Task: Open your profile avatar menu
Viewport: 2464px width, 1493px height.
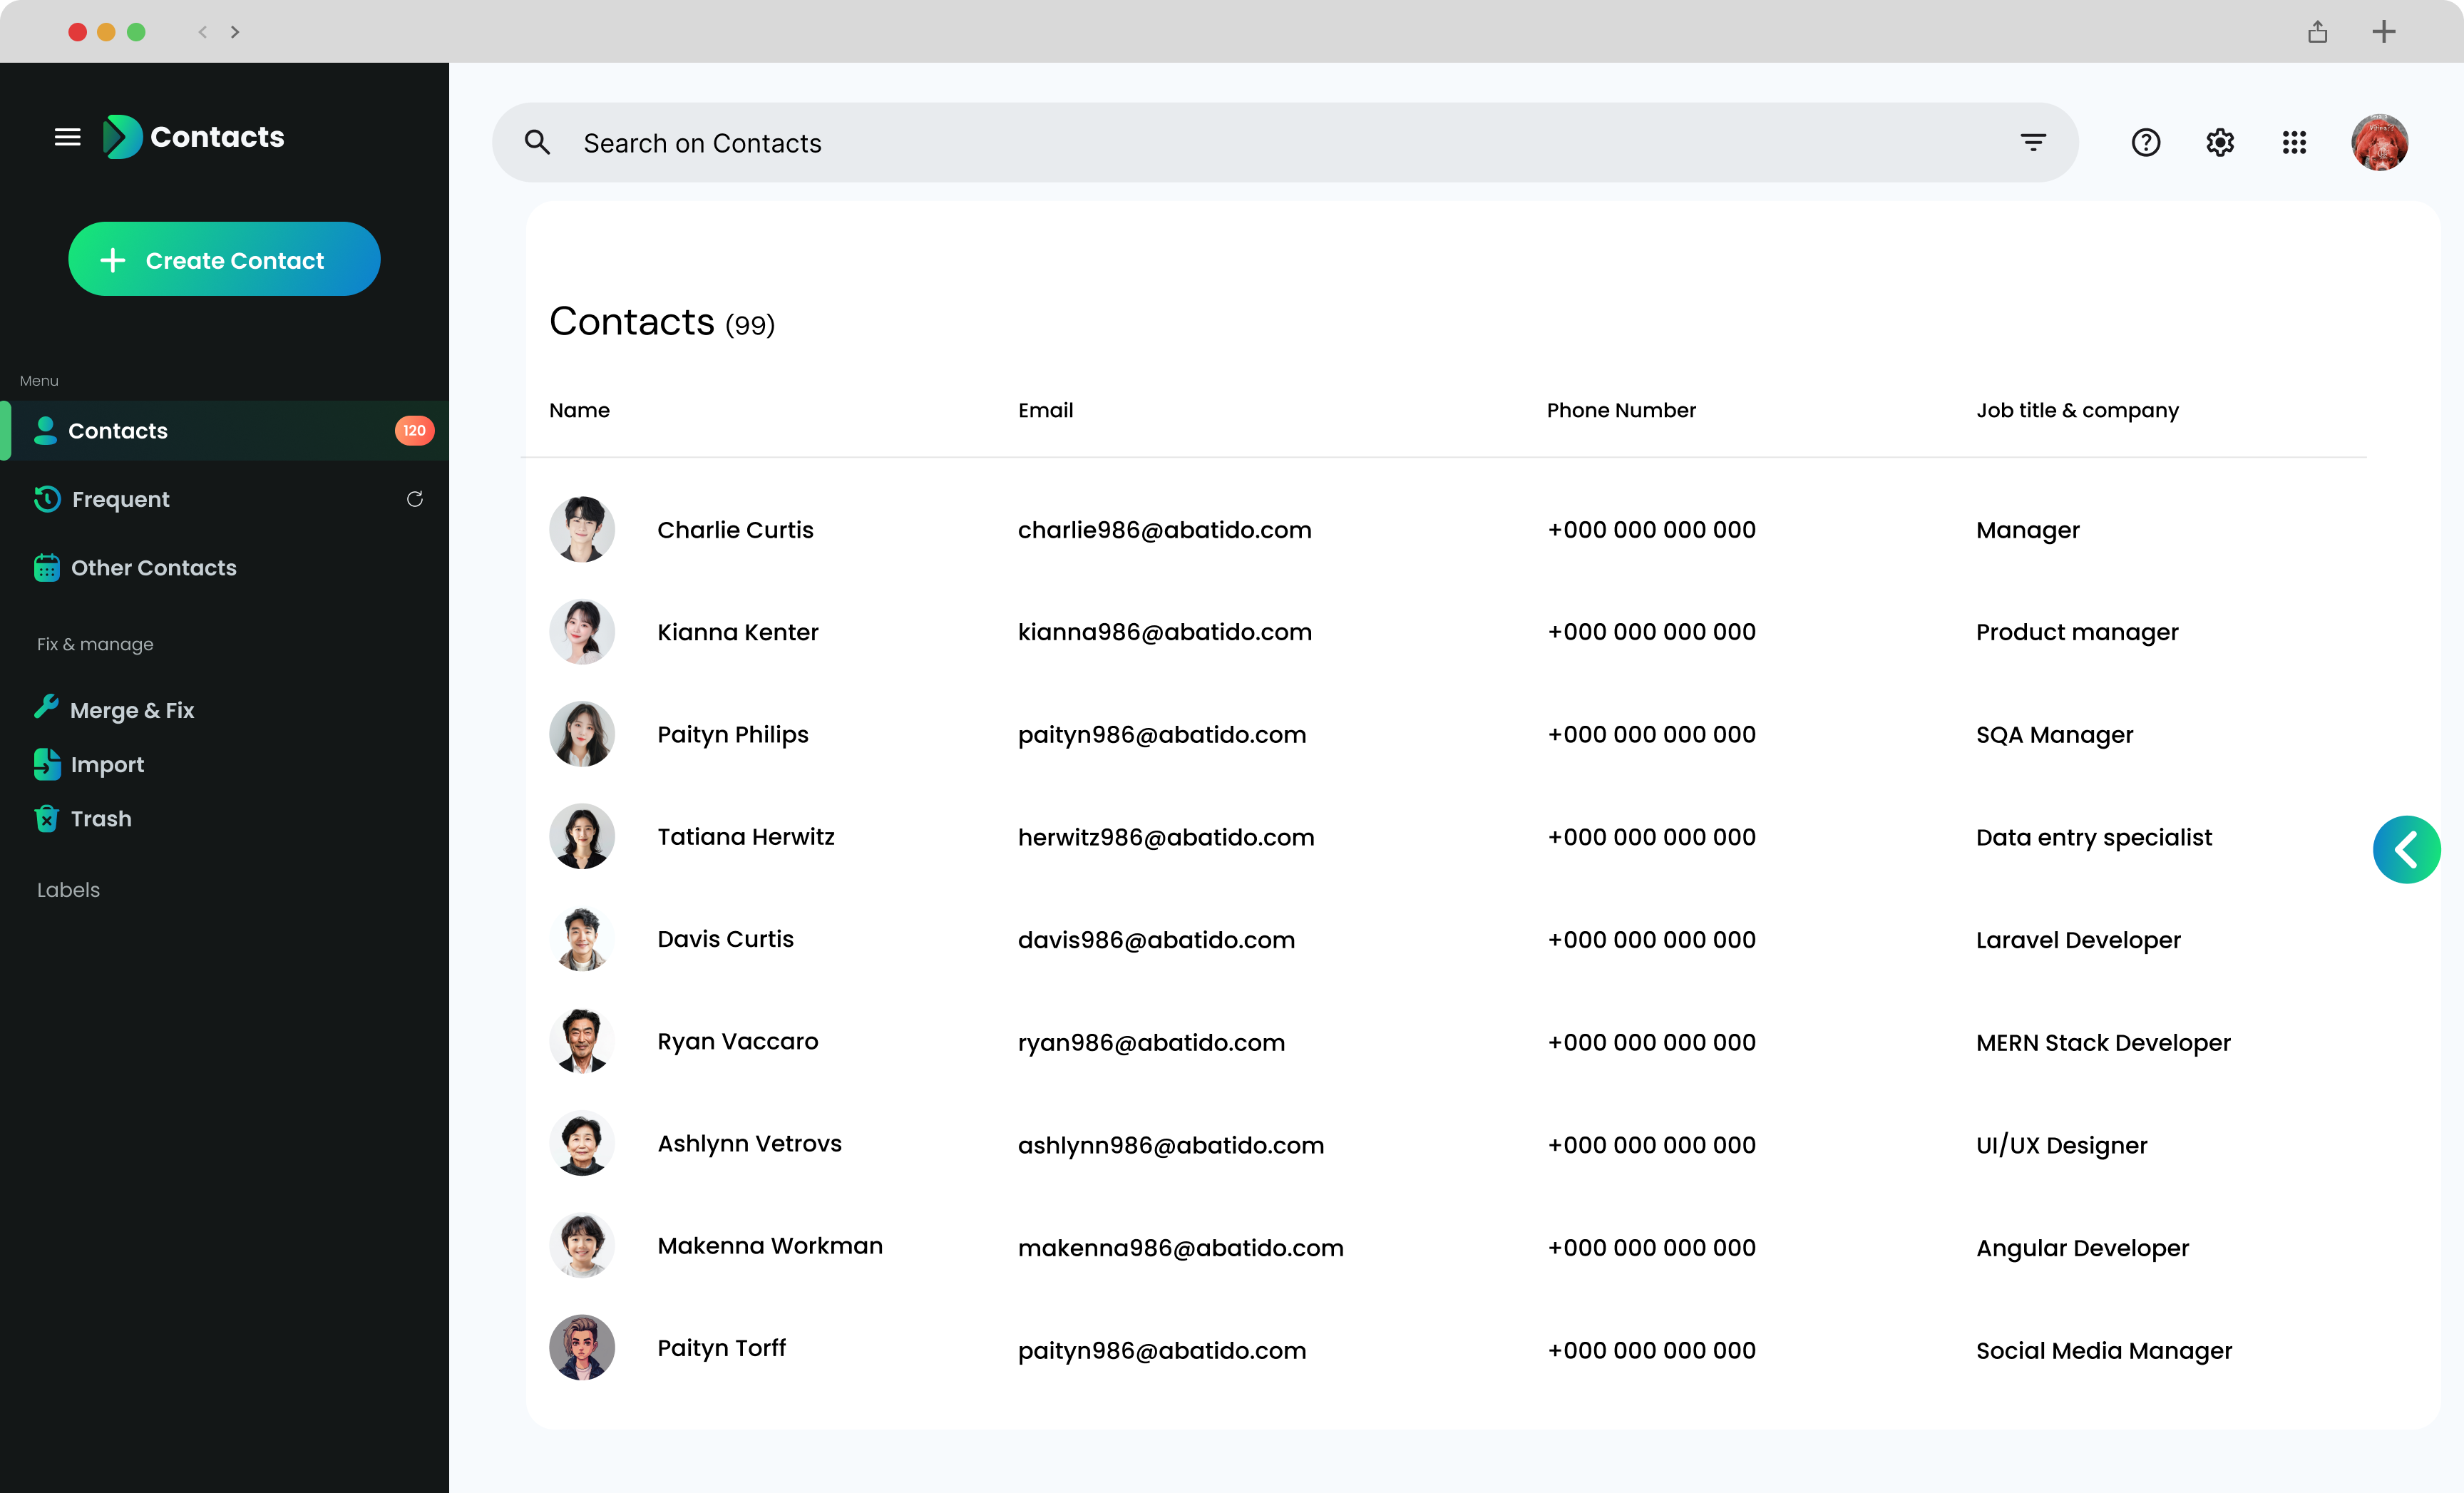Action: click(x=2380, y=142)
